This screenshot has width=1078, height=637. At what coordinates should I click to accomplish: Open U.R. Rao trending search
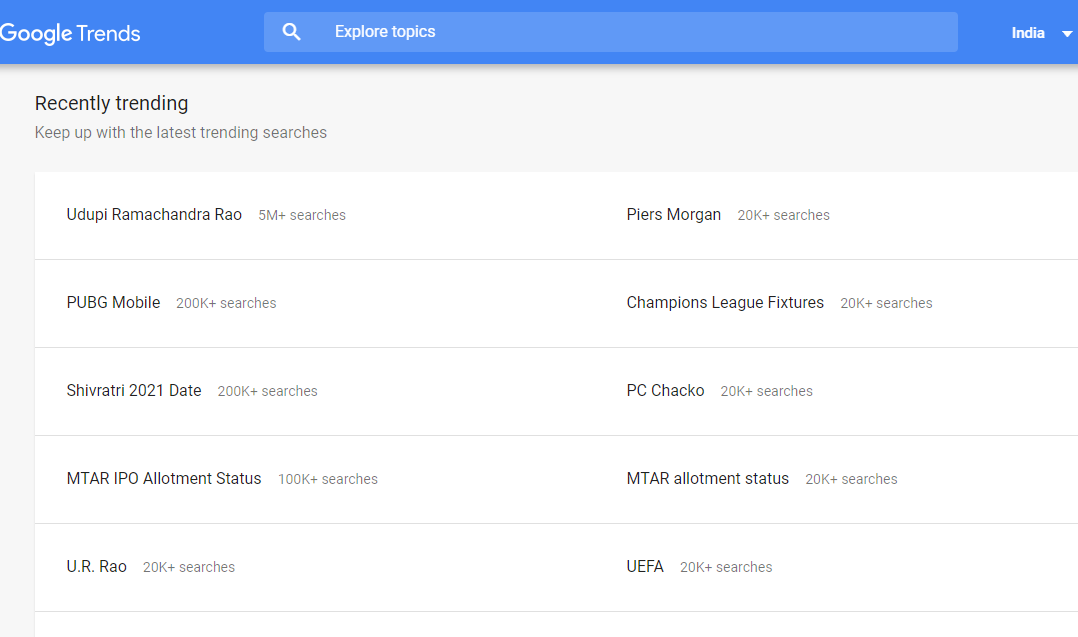[96, 566]
